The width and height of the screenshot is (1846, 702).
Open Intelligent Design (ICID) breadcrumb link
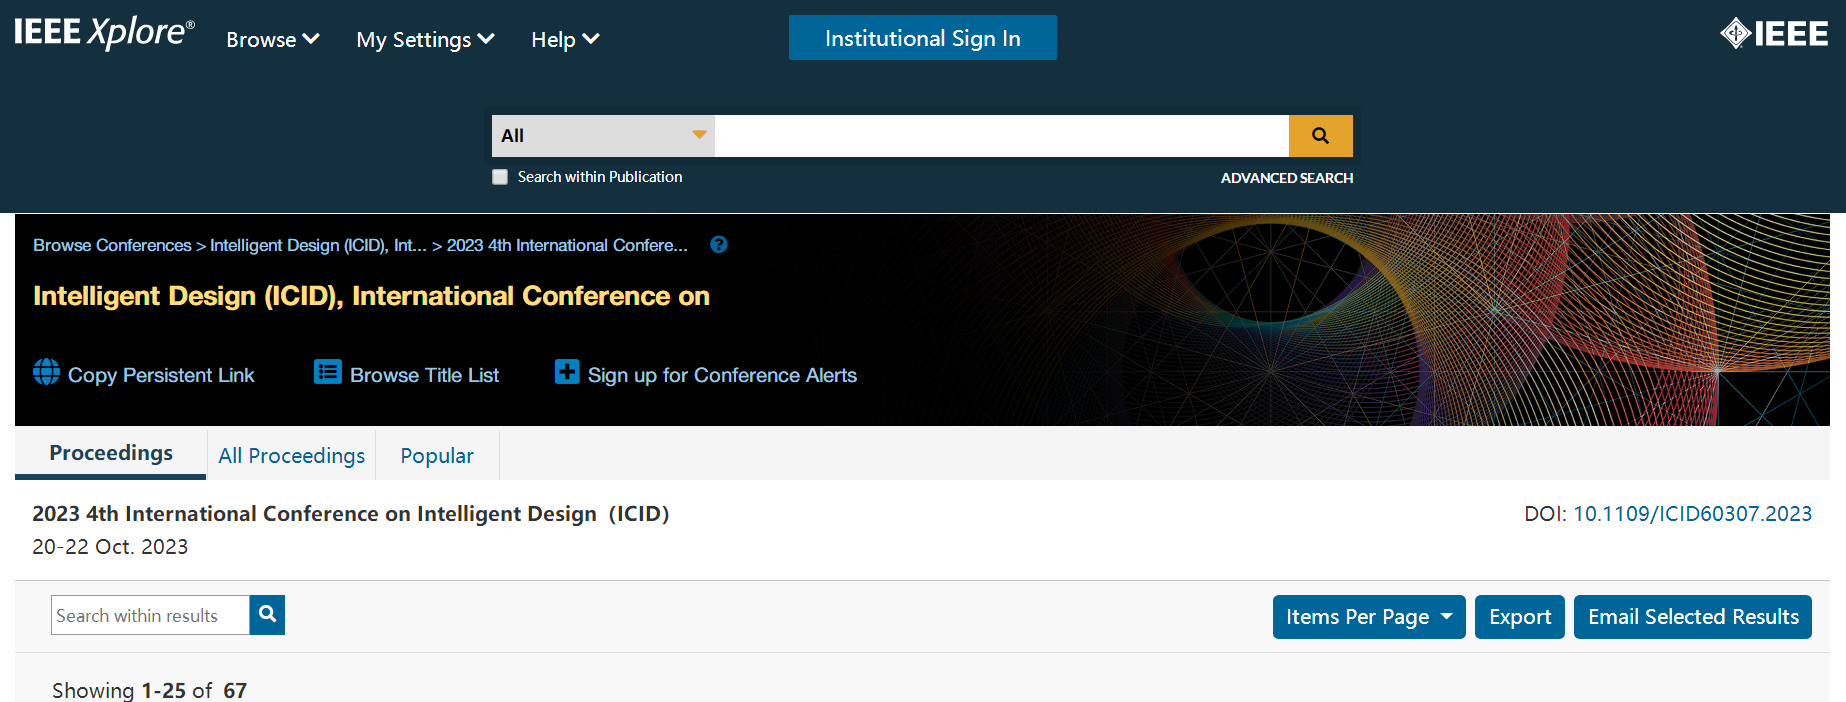click(x=318, y=245)
